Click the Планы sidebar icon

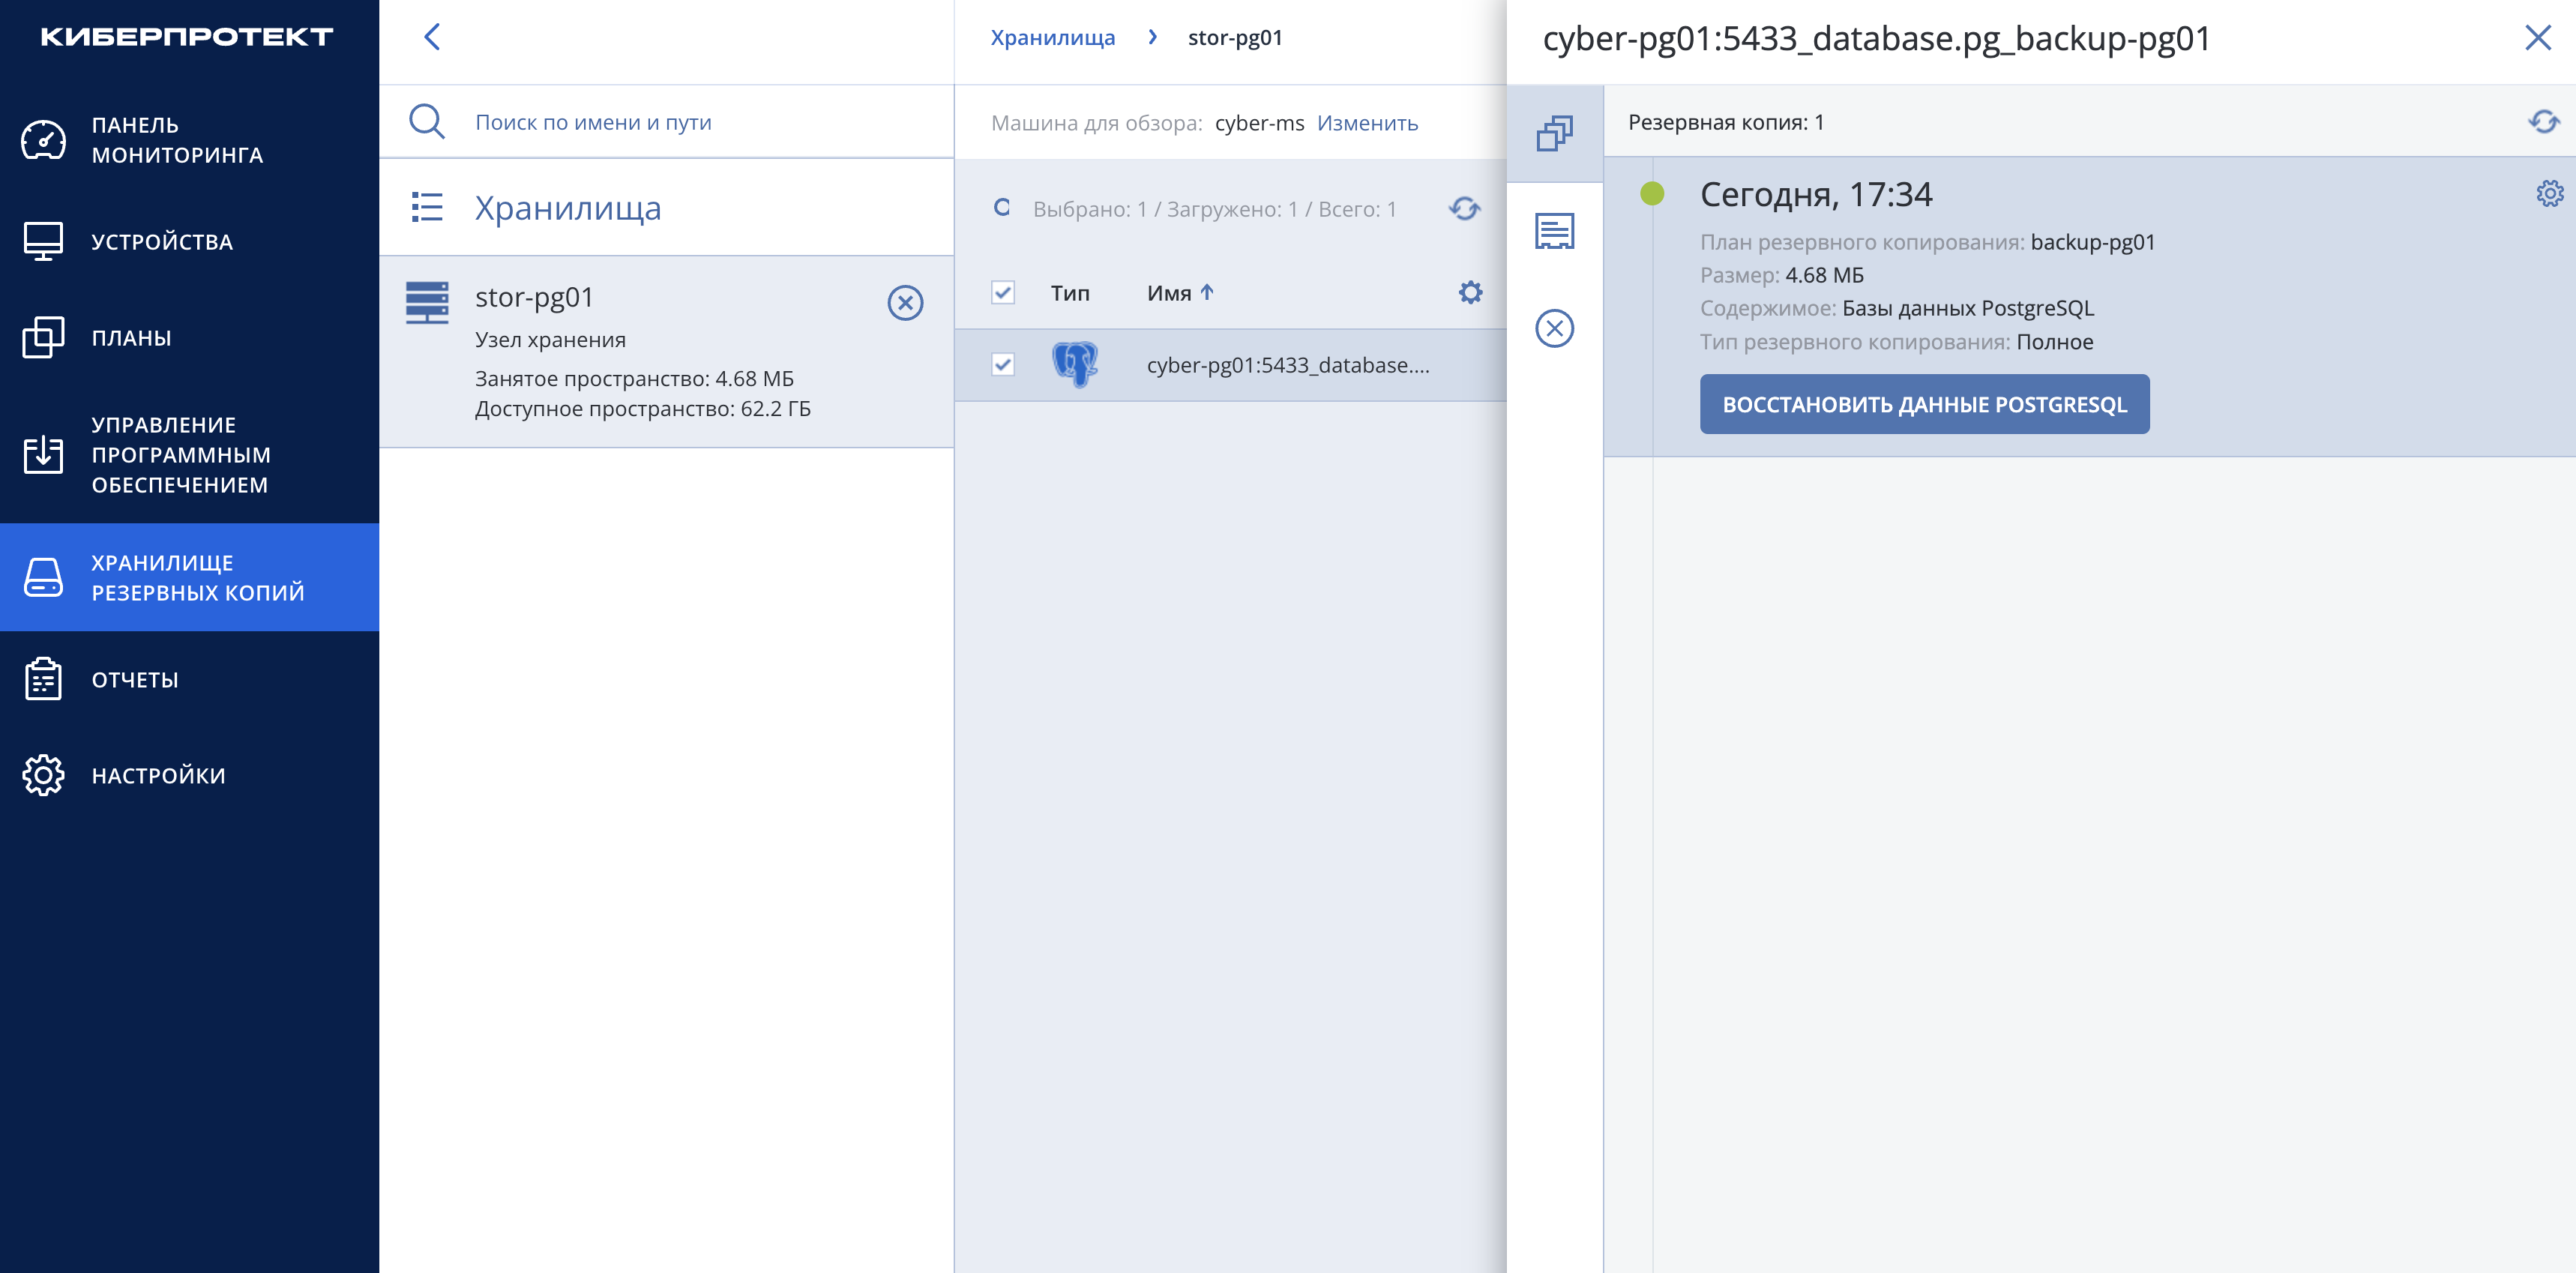(x=43, y=337)
